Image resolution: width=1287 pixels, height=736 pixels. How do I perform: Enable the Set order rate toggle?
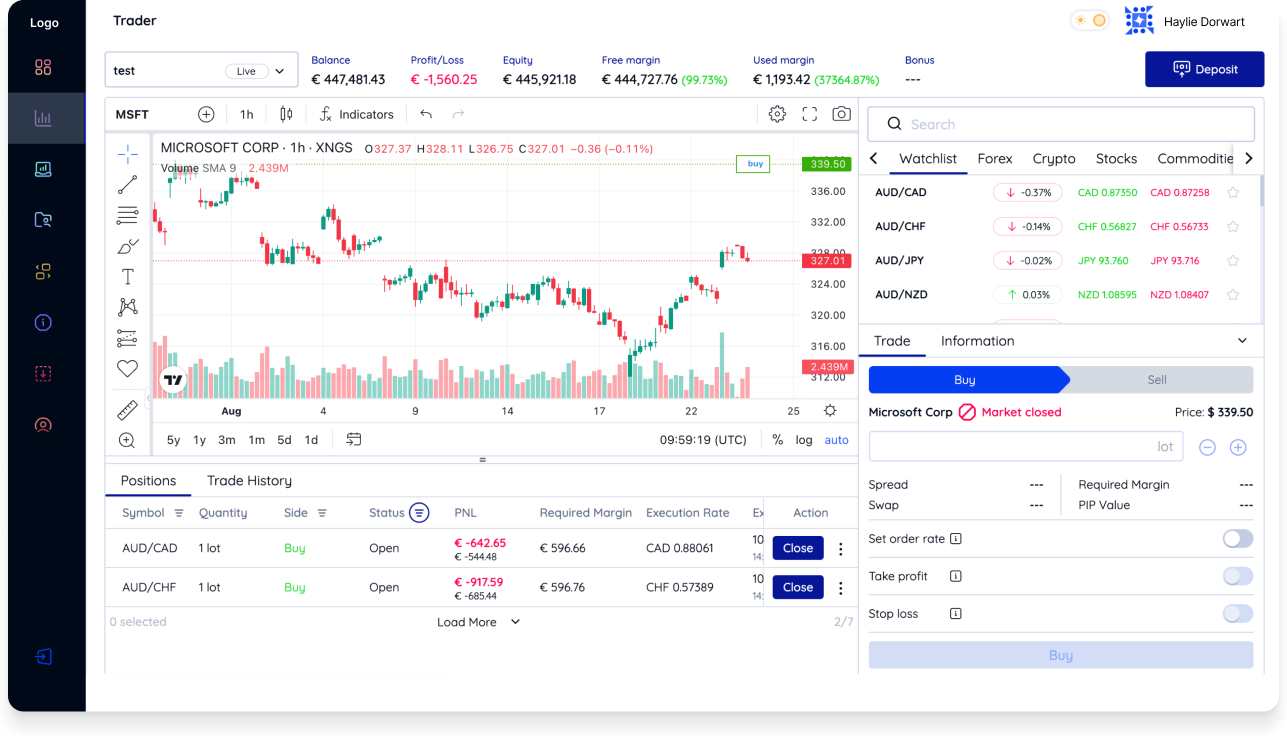click(x=1237, y=539)
